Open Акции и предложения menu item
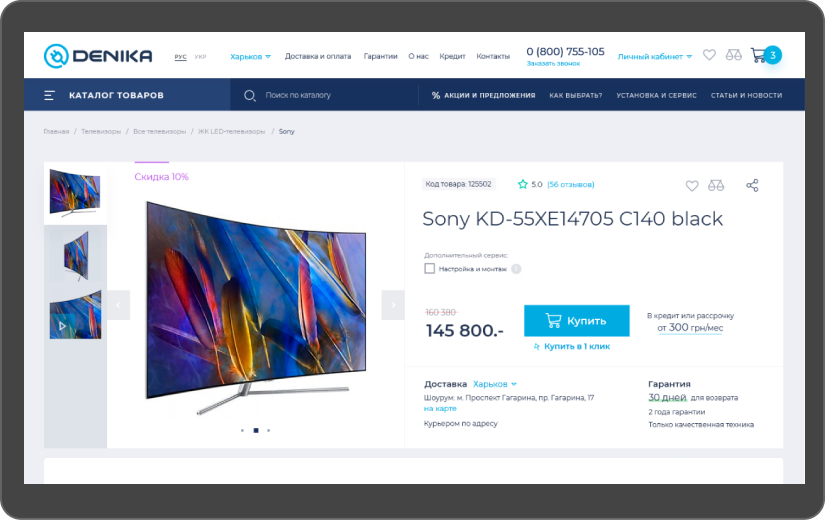Image resolution: width=825 pixels, height=525 pixels. (x=484, y=95)
